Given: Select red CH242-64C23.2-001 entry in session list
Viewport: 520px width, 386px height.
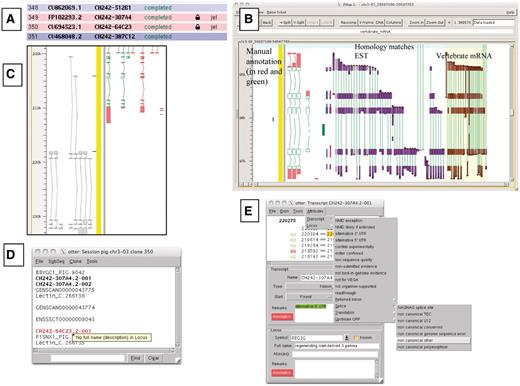Looking at the screenshot, I should pyautogui.click(x=63, y=331).
